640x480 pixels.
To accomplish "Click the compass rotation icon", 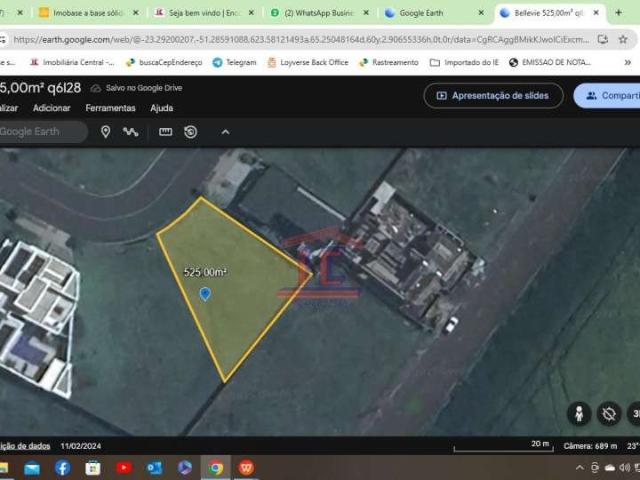I will tap(608, 413).
